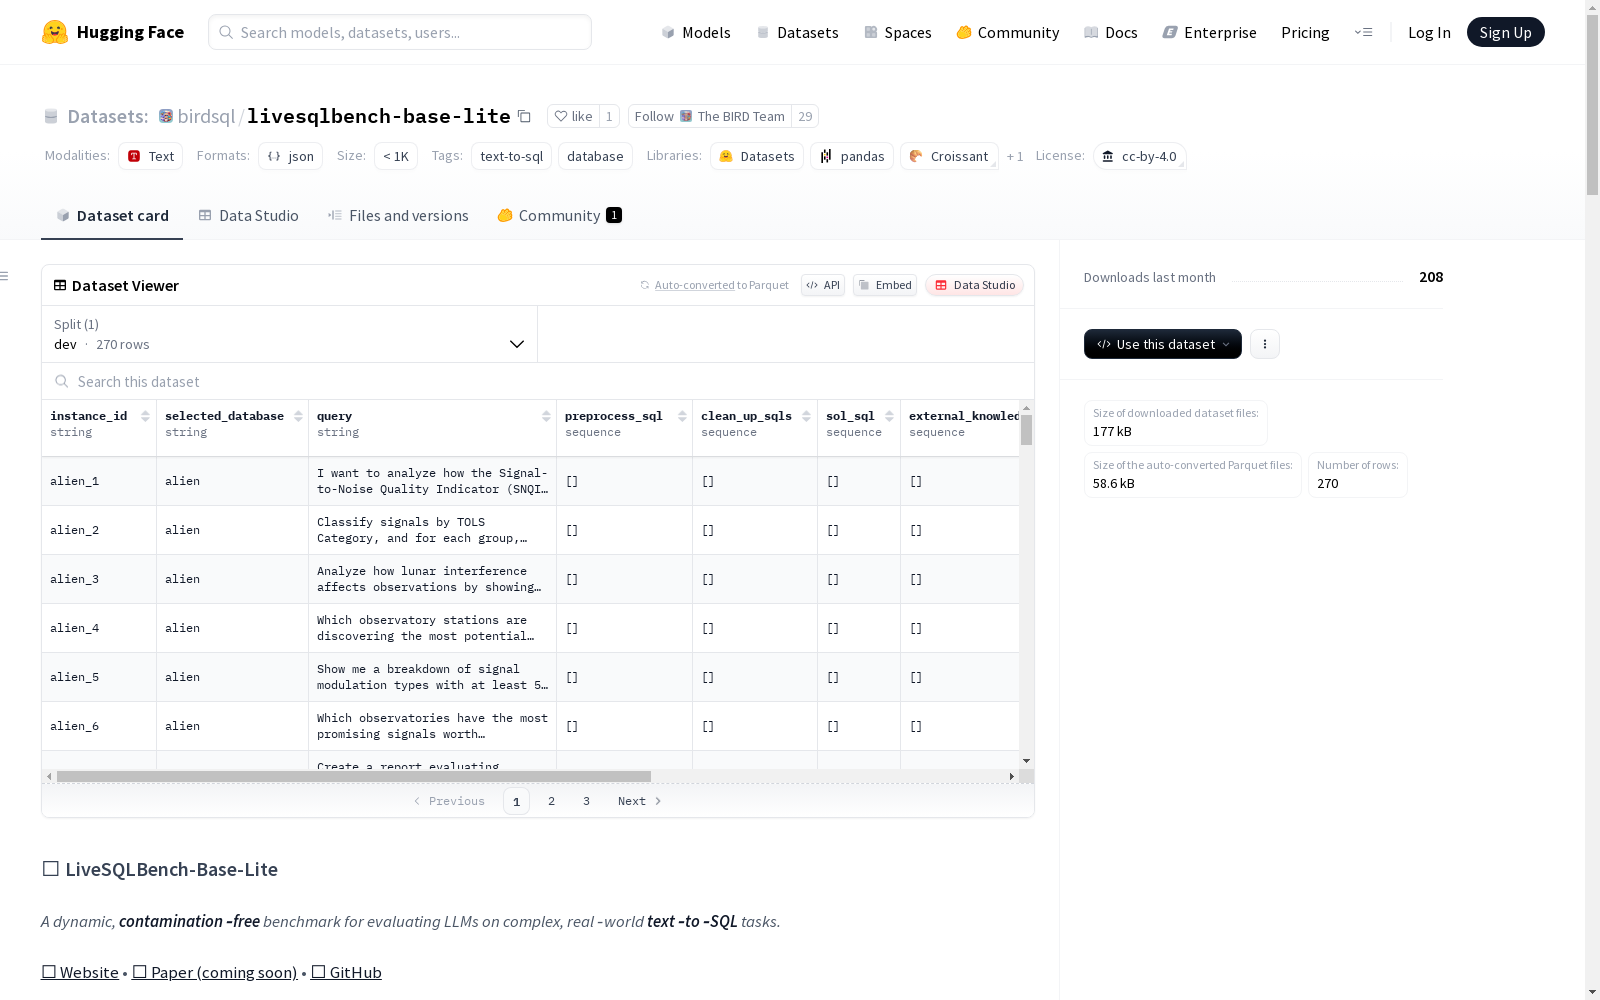Focus the Search this dataset field
The height and width of the screenshot is (1000, 1600).
(538, 382)
